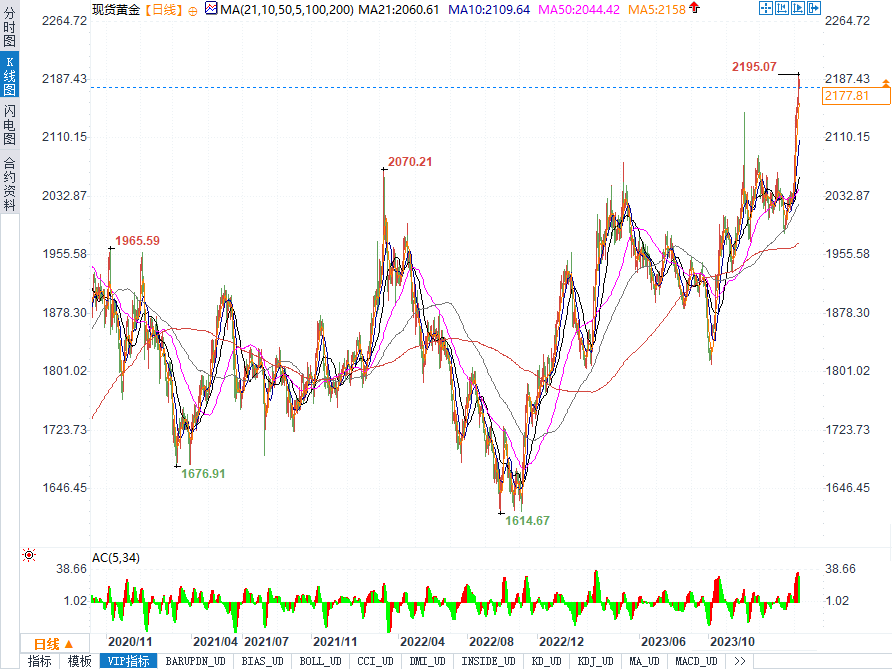
Task: Apply the BOLL_UD indicator
Action: coord(320,661)
